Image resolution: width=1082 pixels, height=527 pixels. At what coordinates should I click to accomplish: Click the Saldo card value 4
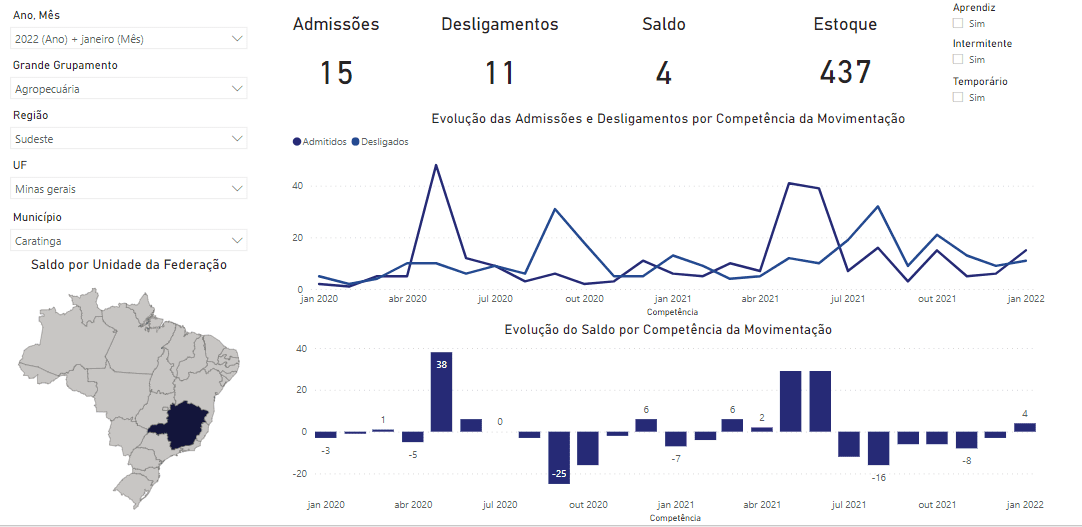(x=663, y=73)
